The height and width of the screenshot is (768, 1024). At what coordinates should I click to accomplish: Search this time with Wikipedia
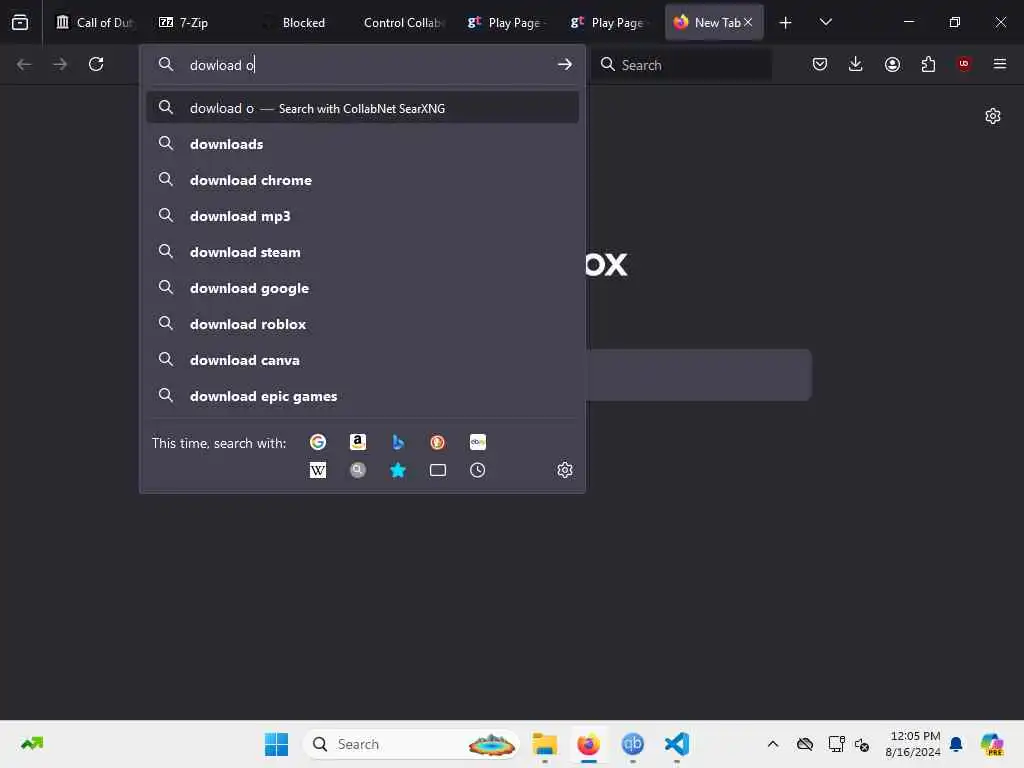(318, 470)
